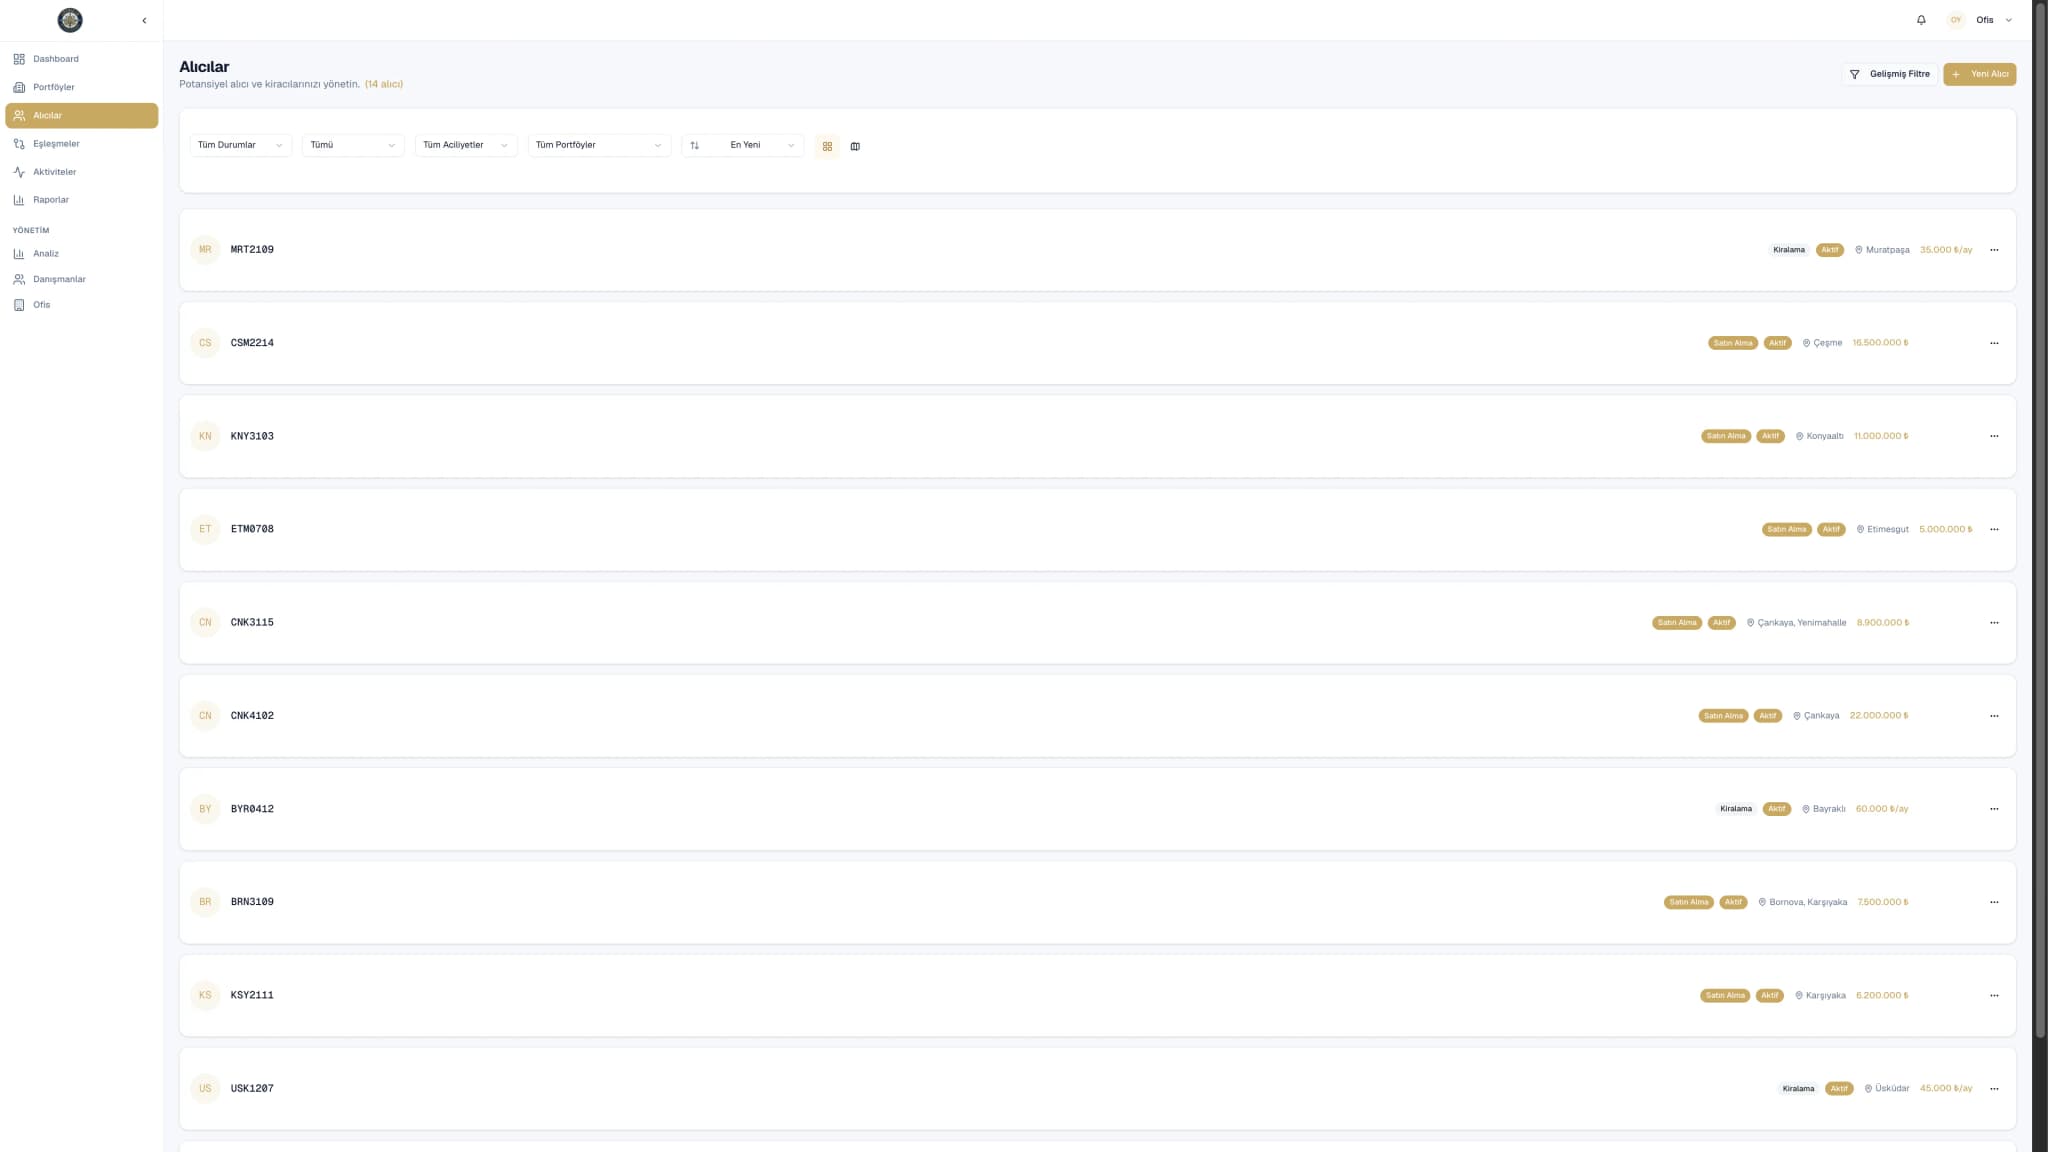This screenshot has width=2048, height=1152.
Task: Open more options for ETM0708
Action: point(1994,529)
